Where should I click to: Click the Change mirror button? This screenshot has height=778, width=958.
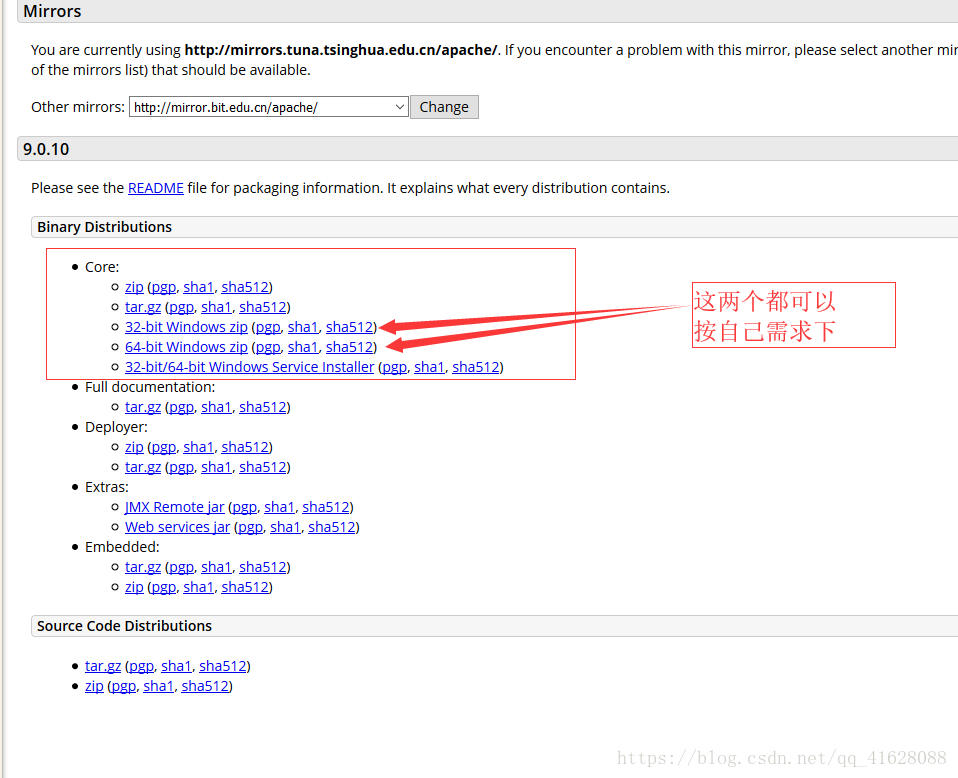pos(444,107)
